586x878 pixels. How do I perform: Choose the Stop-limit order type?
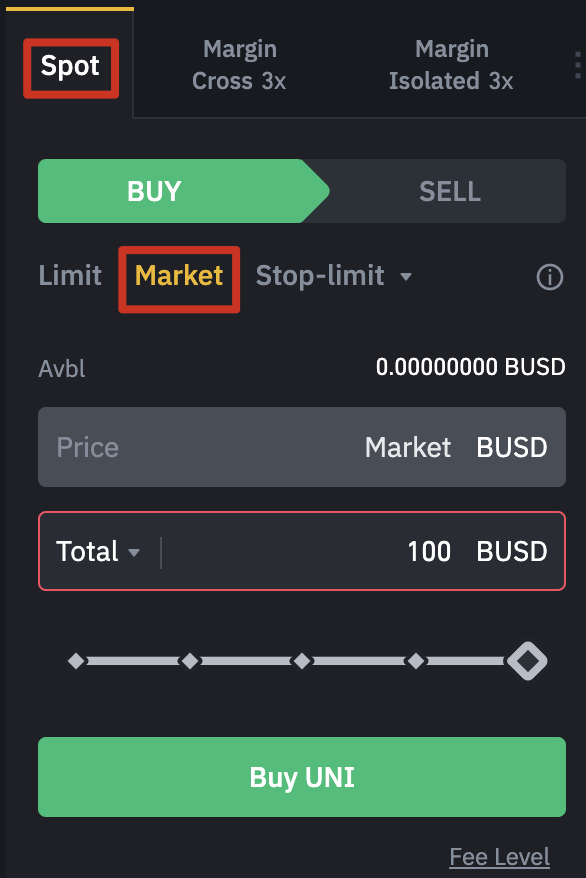pos(320,275)
